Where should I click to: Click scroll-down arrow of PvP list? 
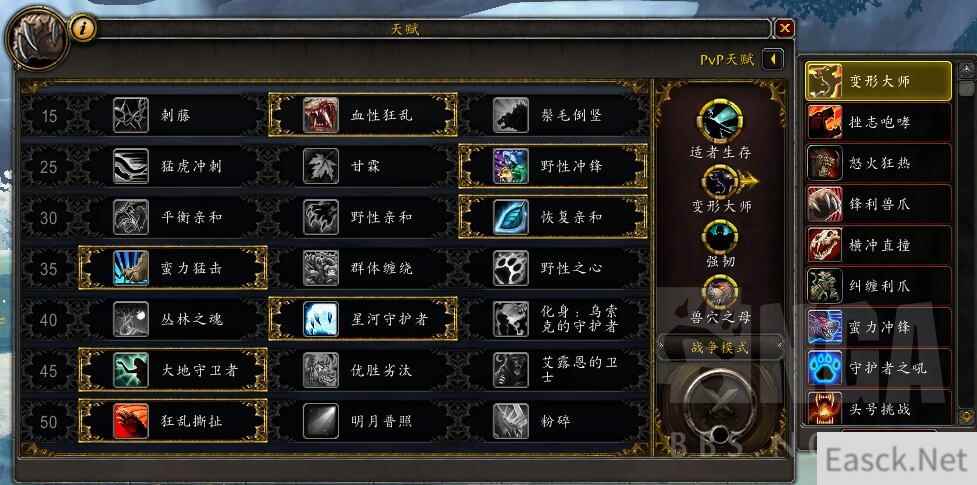(966, 415)
